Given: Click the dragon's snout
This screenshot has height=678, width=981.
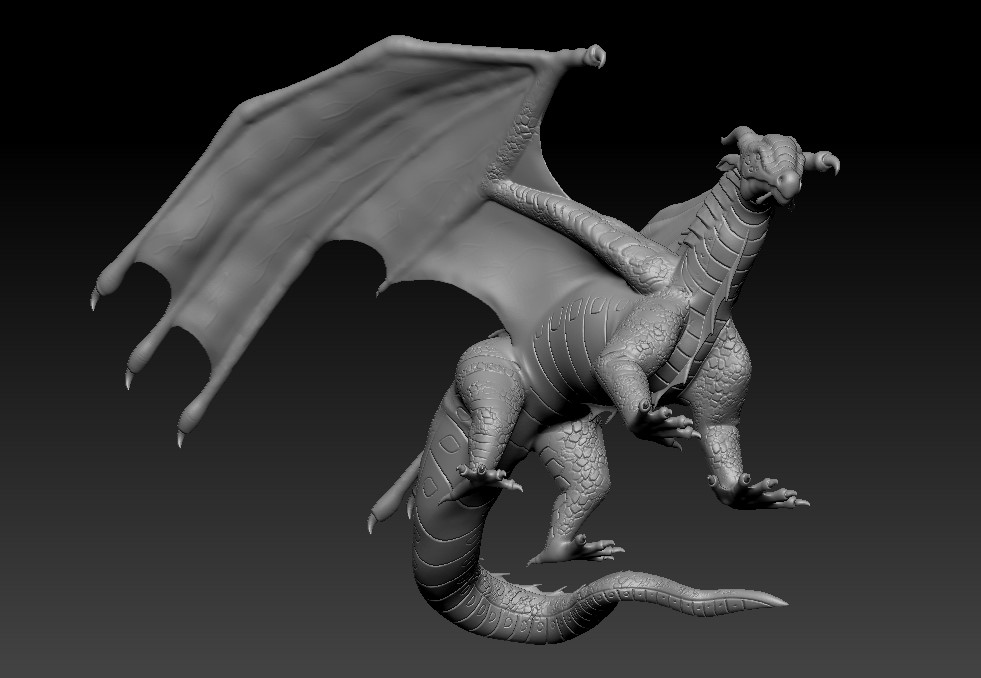Looking at the screenshot, I should click(x=788, y=182).
